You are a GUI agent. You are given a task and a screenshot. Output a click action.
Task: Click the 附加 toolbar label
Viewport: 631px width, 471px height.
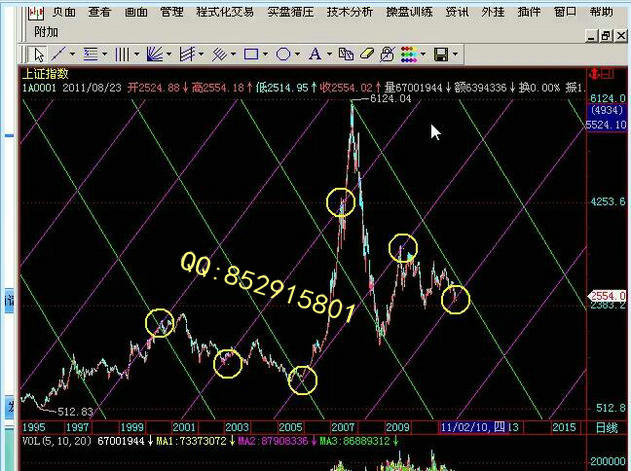tap(45, 31)
